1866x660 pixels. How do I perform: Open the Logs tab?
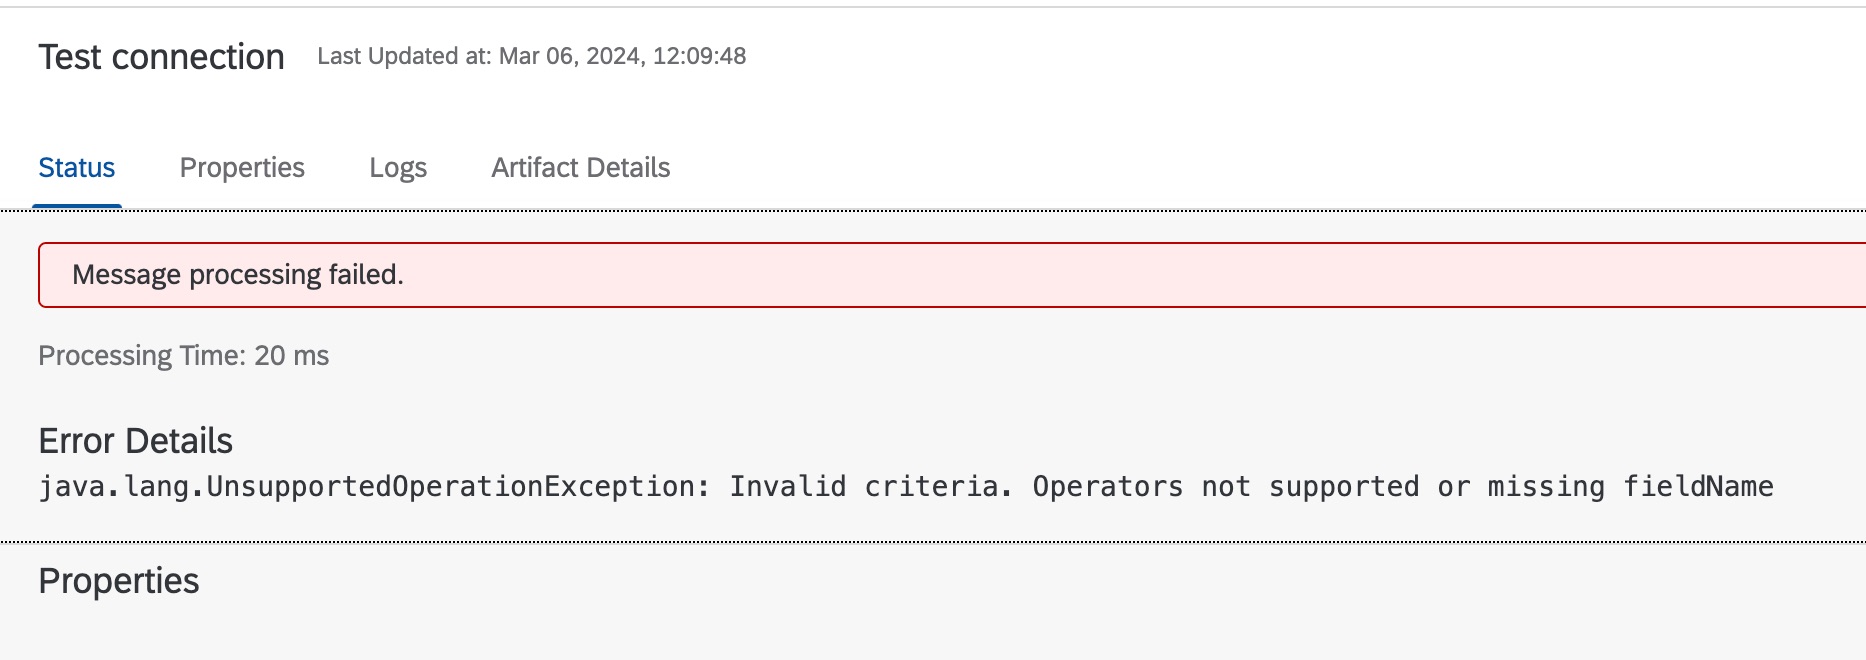click(x=398, y=167)
